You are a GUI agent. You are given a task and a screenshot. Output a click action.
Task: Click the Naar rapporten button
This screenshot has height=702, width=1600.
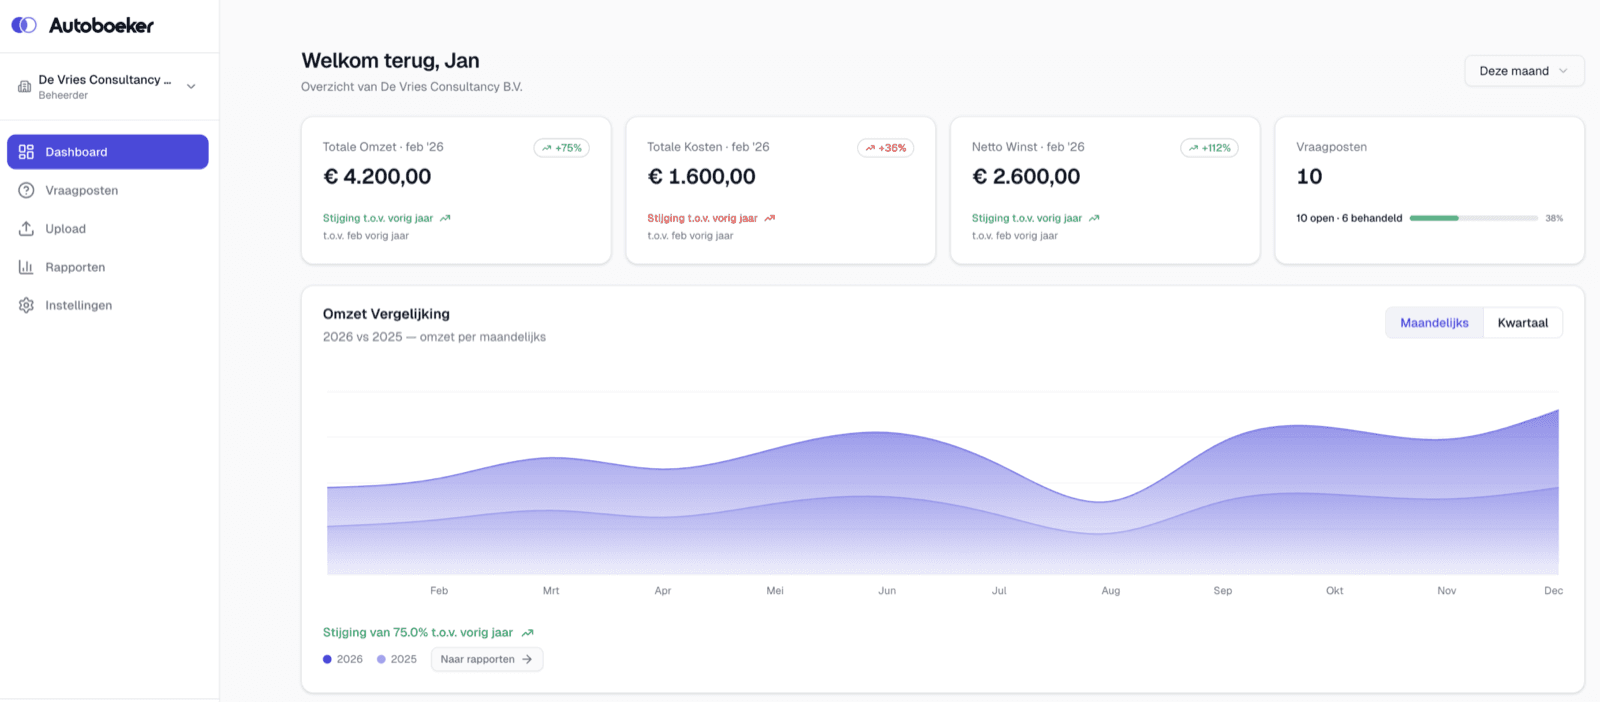(x=487, y=659)
